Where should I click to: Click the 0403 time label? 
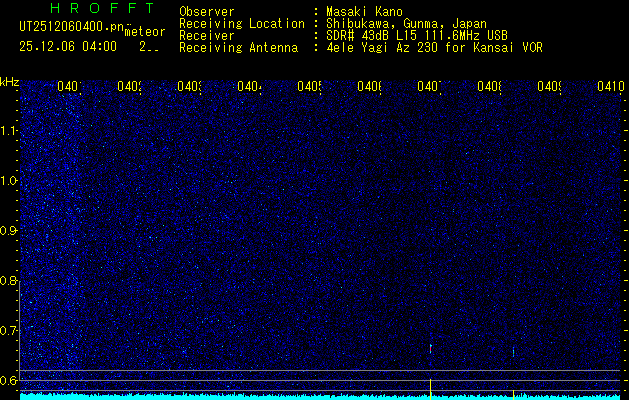click(x=189, y=86)
